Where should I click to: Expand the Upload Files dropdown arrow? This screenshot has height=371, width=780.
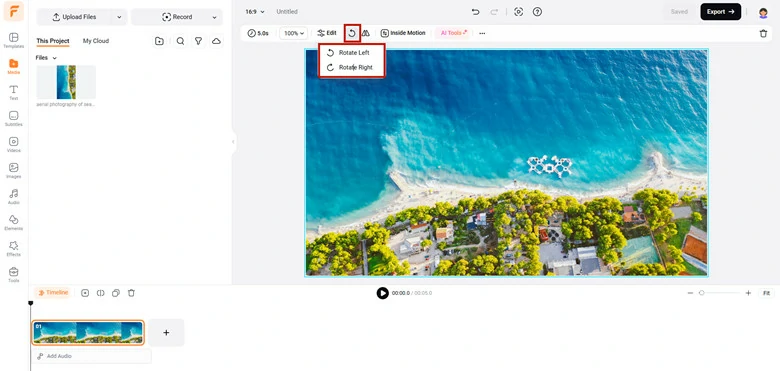pos(118,17)
